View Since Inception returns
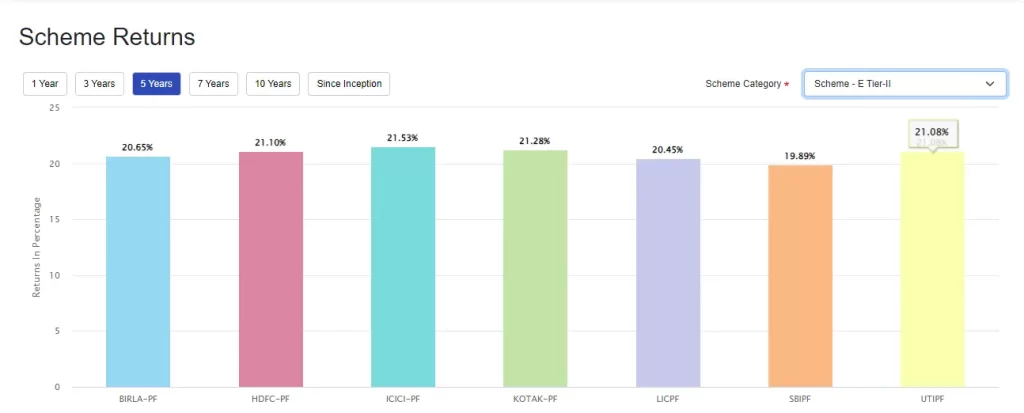The image size is (1024, 413). (x=349, y=84)
